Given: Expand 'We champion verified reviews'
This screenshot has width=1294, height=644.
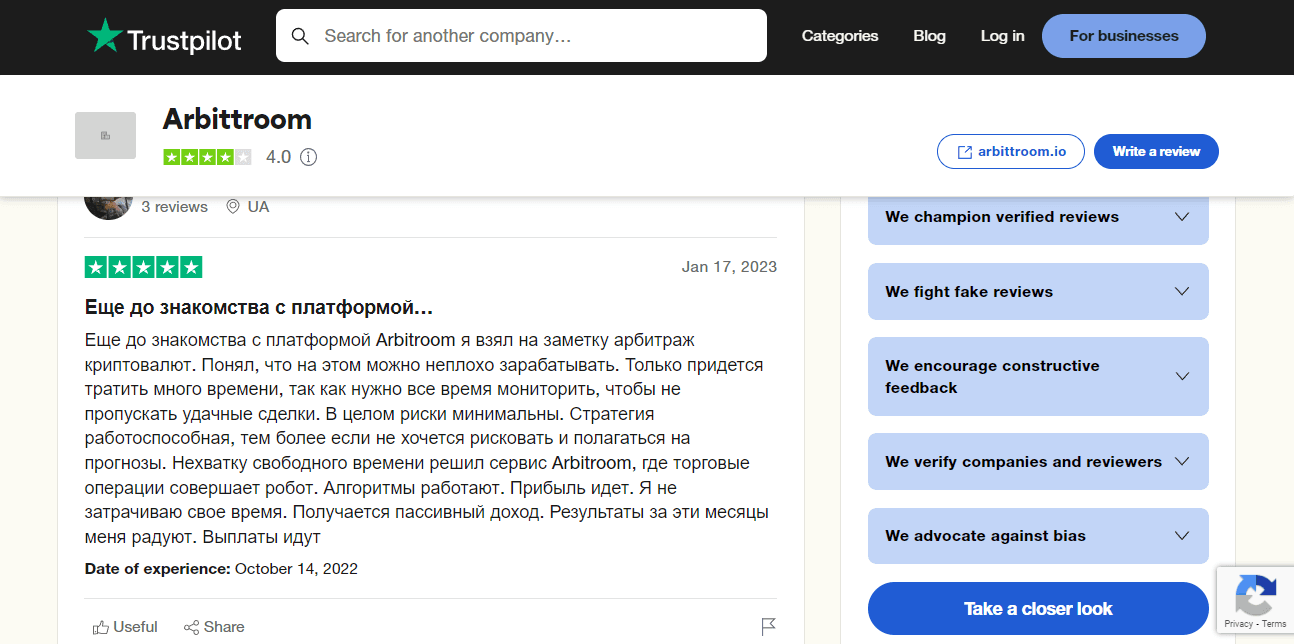Looking at the screenshot, I should click(x=1181, y=217).
